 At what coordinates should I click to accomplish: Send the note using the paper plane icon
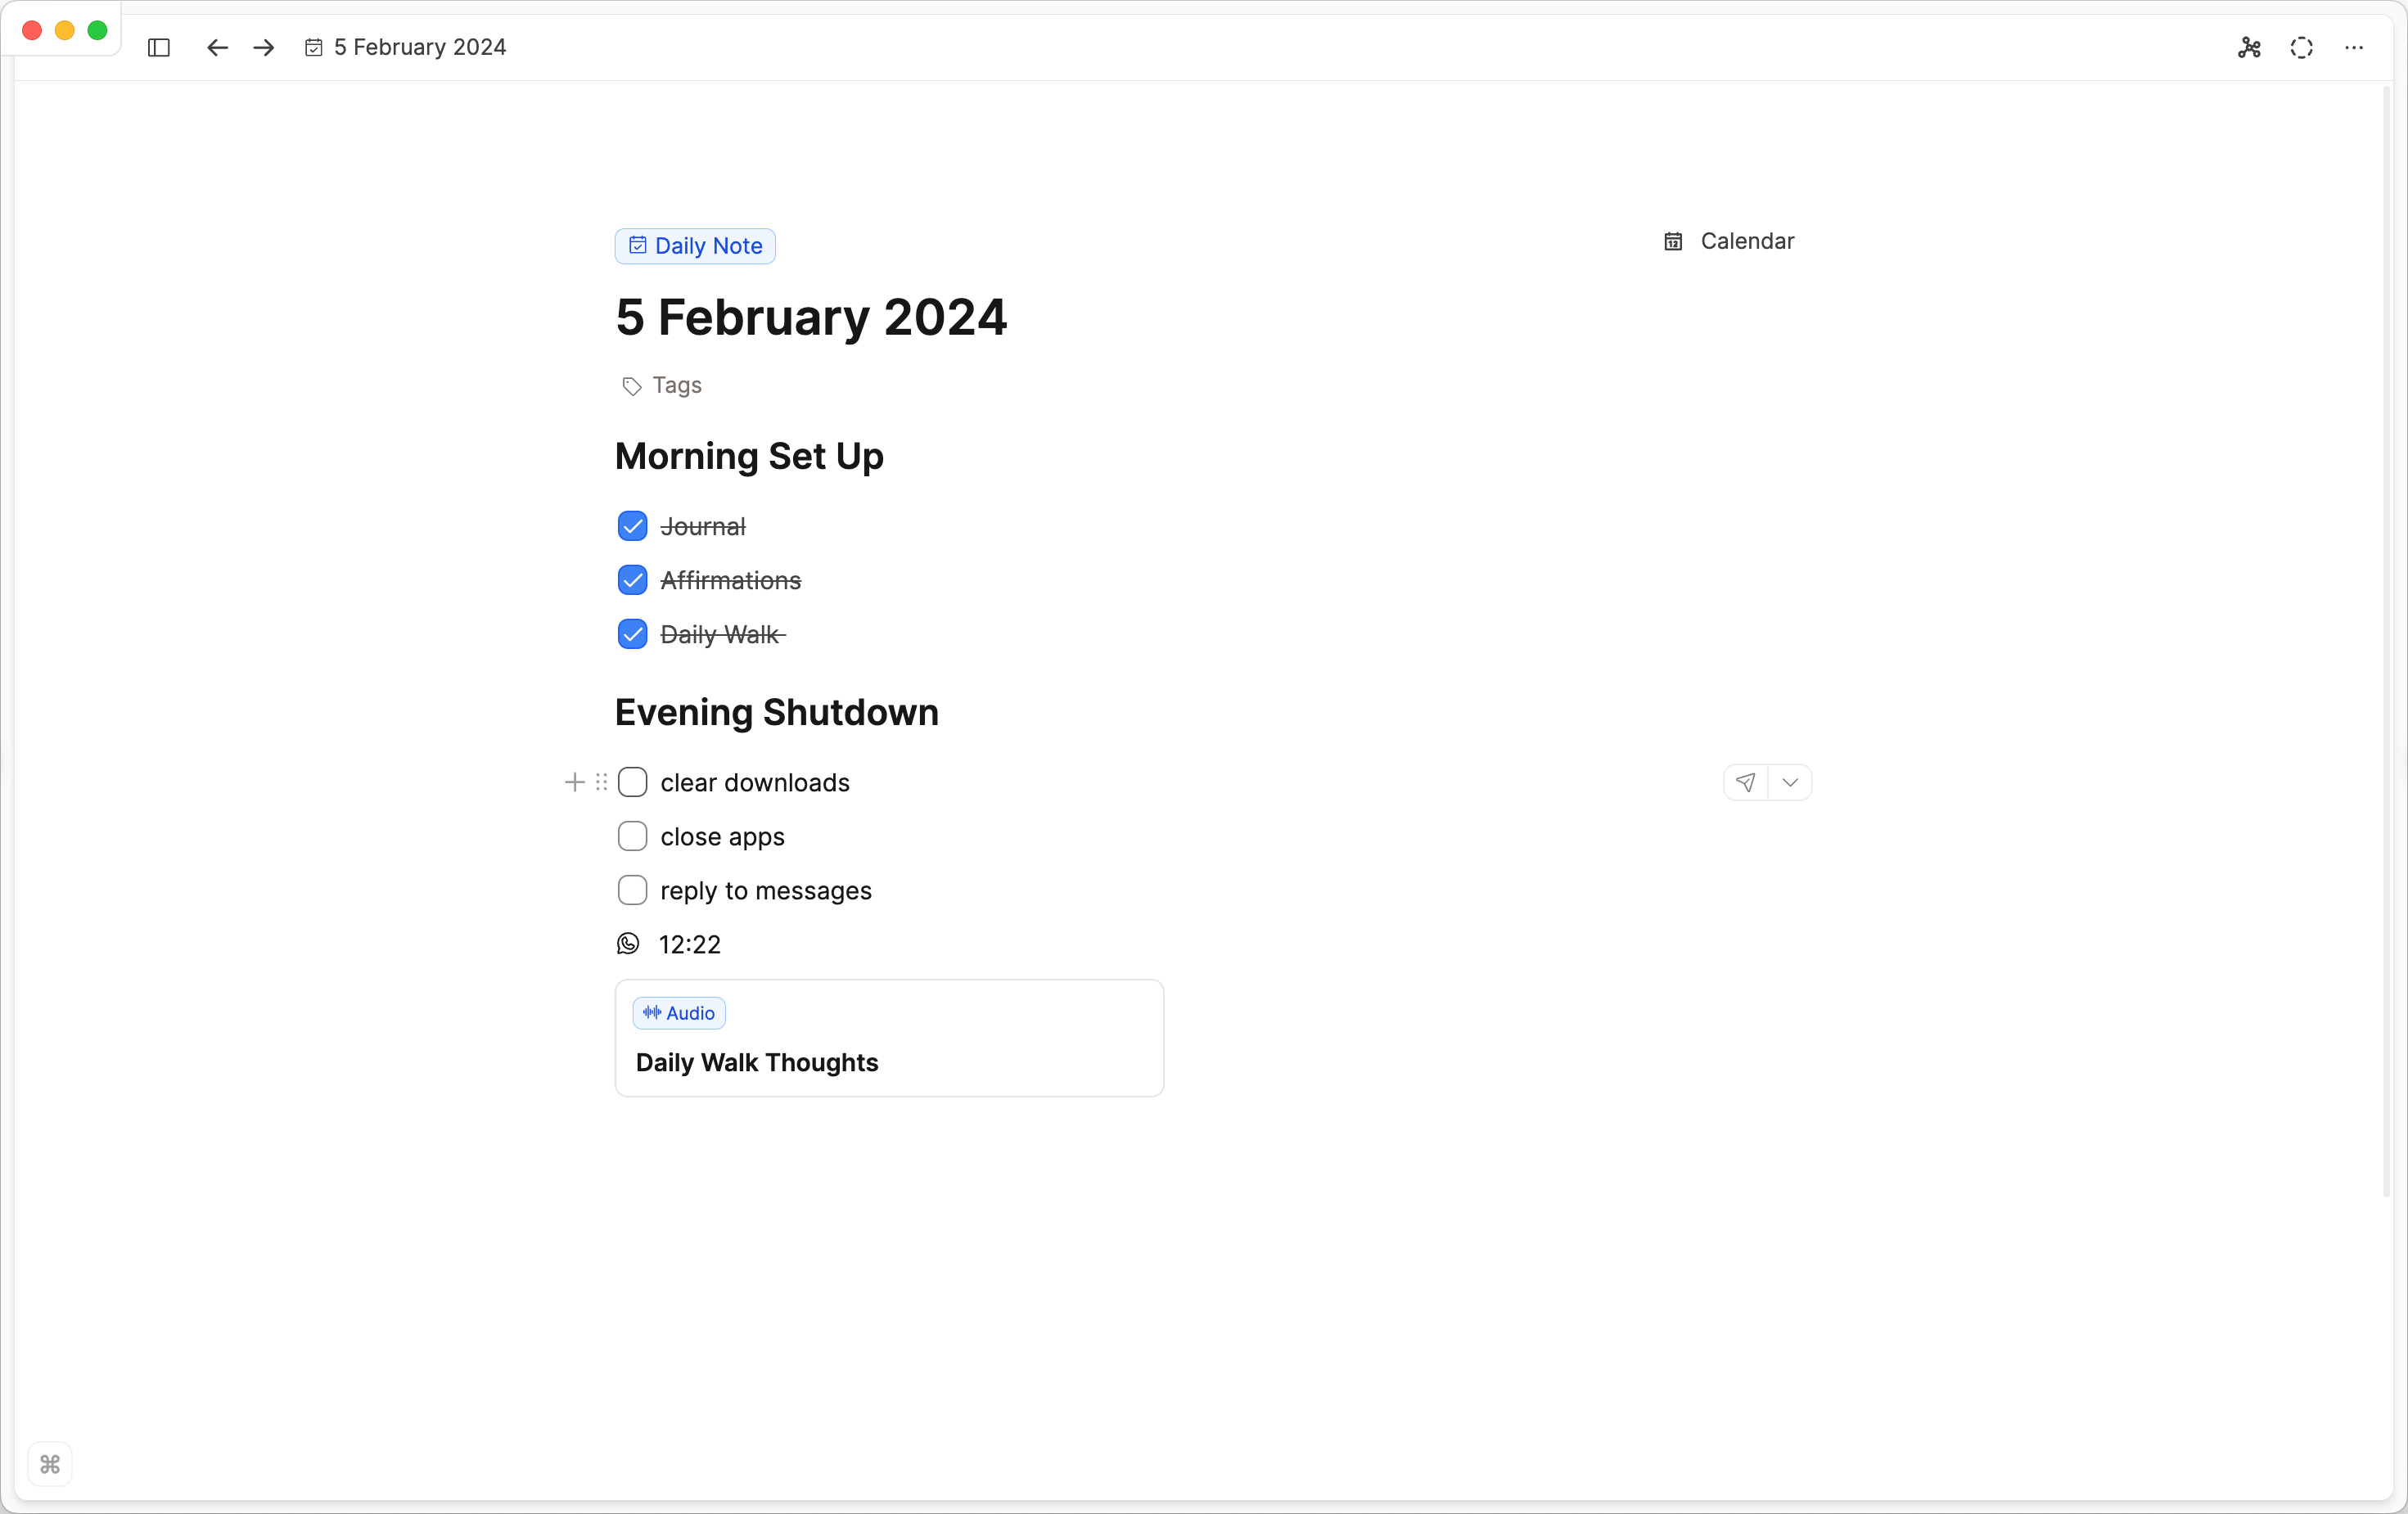(x=1745, y=782)
